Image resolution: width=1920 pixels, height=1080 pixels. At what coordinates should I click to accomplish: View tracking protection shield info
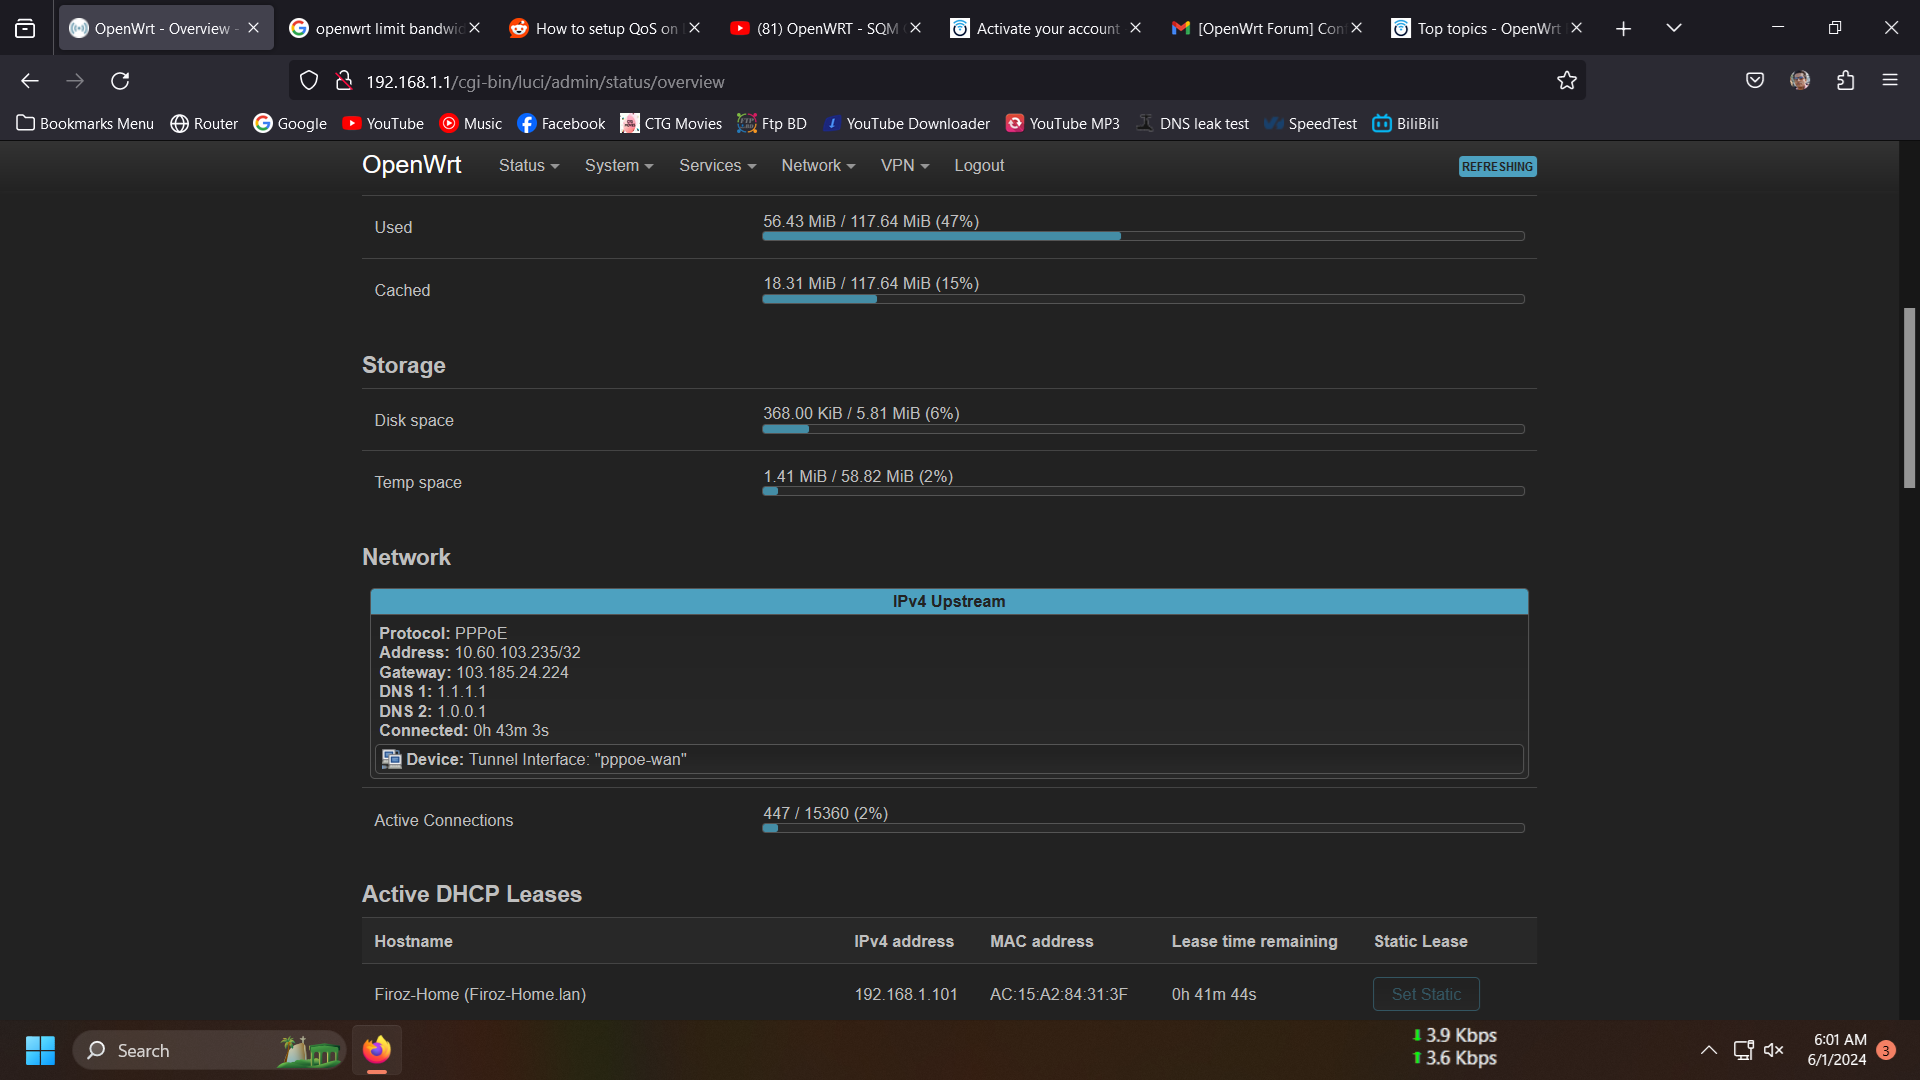(x=308, y=81)
